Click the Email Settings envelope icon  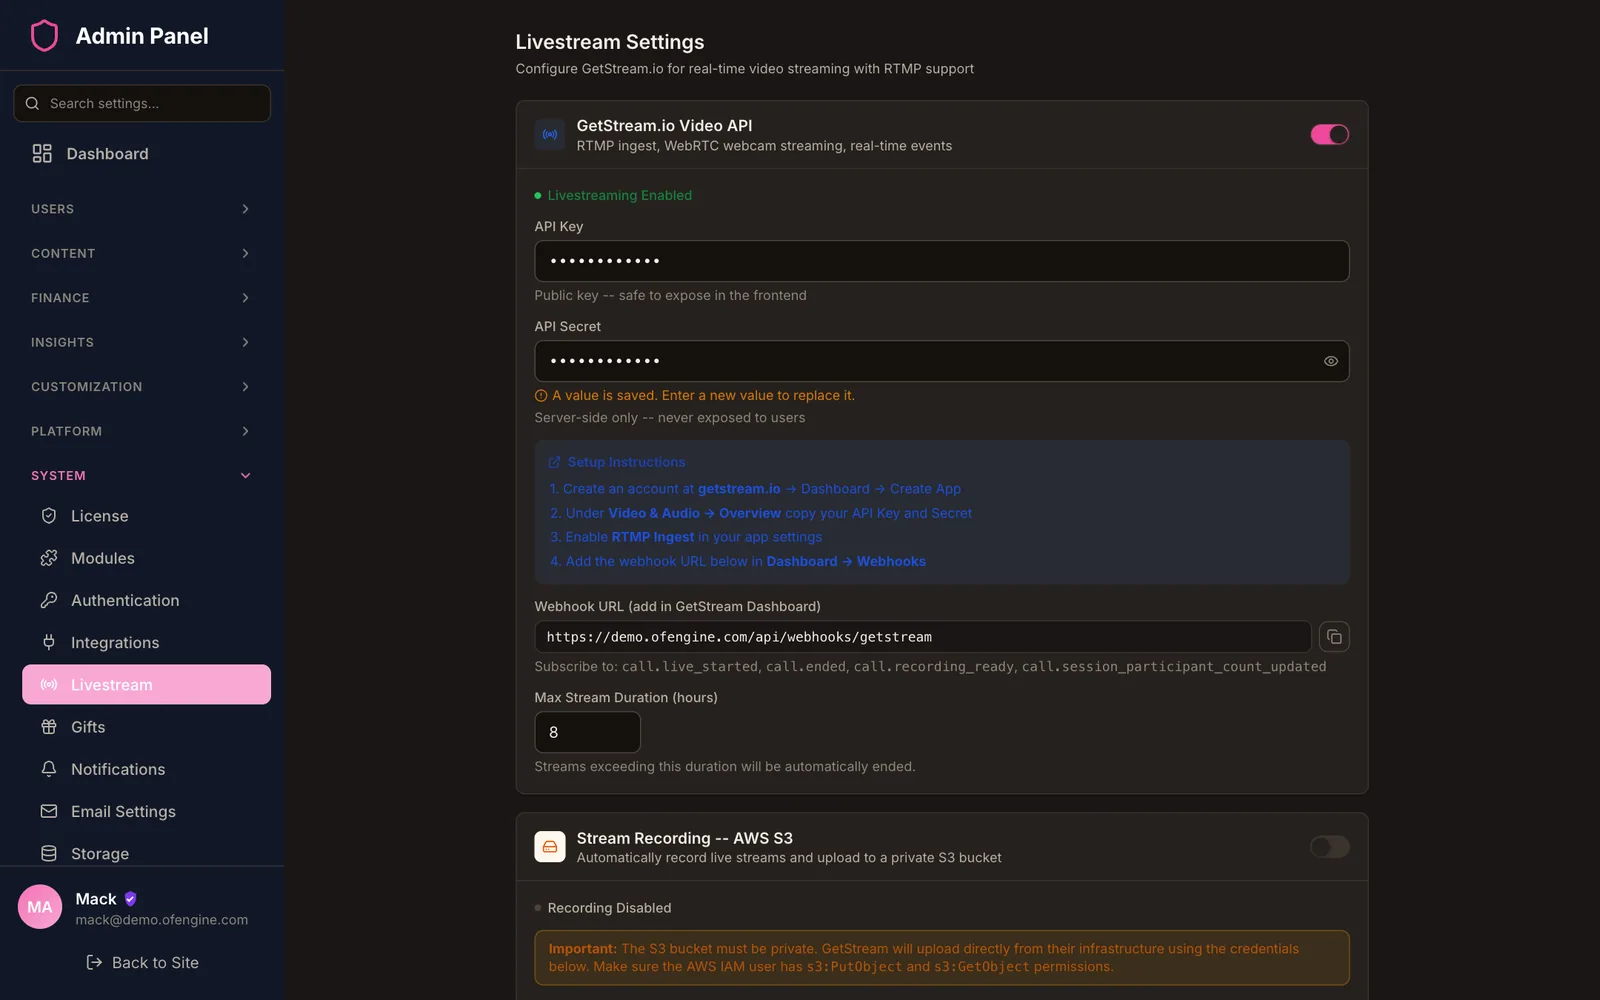(49, 811)
